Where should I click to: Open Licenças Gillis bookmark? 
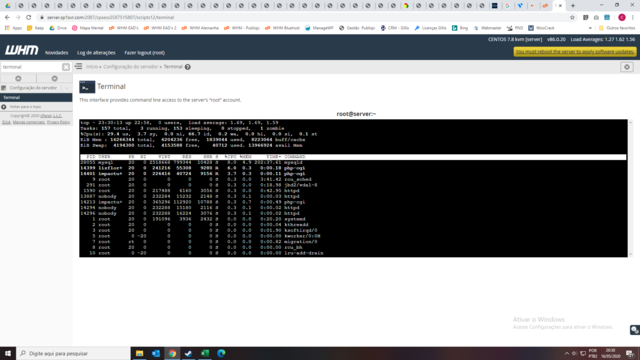(431, 28)
